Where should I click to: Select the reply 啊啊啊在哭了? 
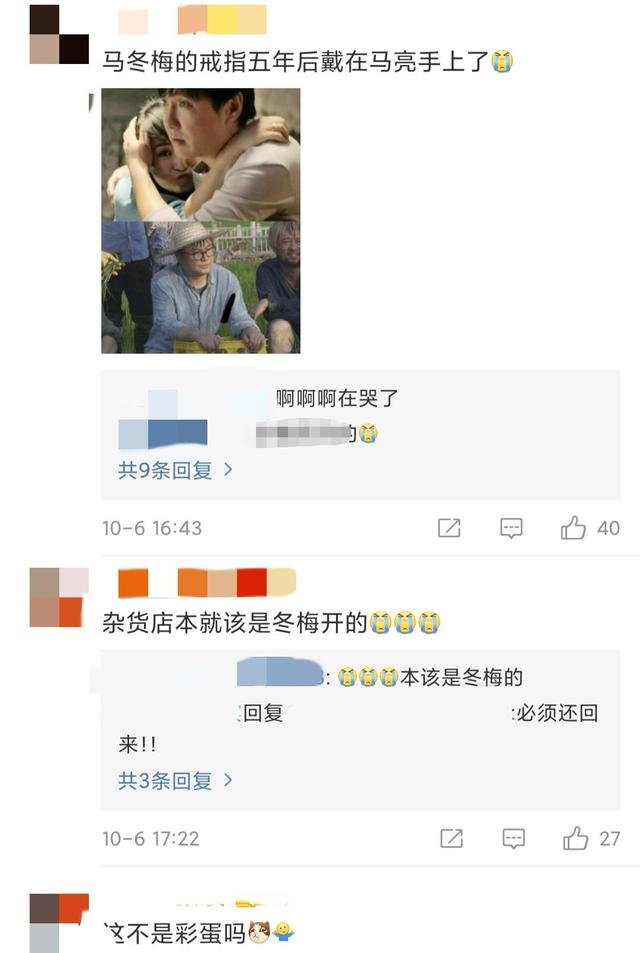pyautogui.click(x=337, y=398)
